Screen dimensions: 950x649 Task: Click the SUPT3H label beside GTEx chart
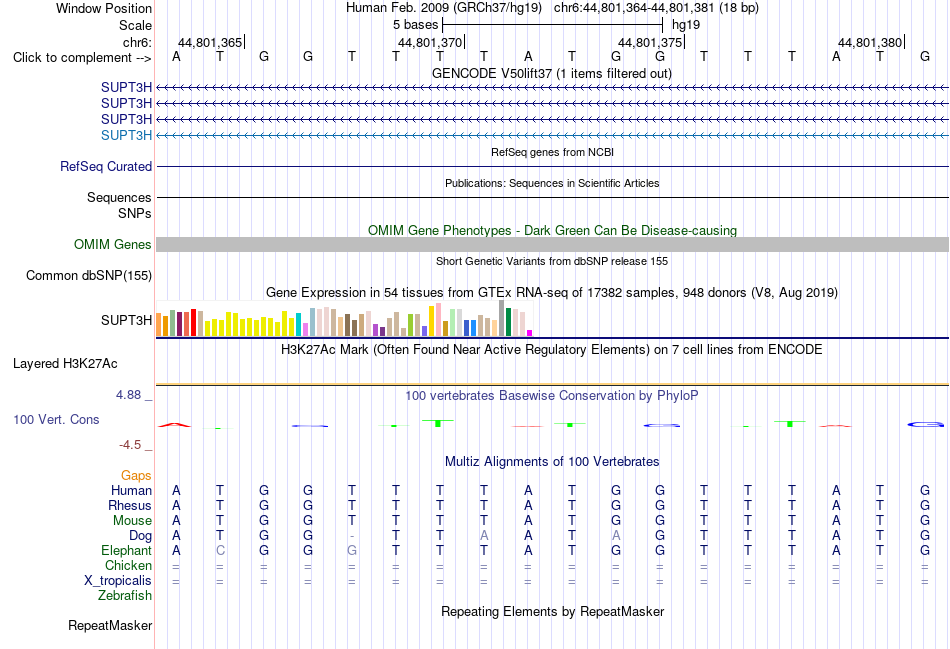pyautogui.click(x=126, y=320)
